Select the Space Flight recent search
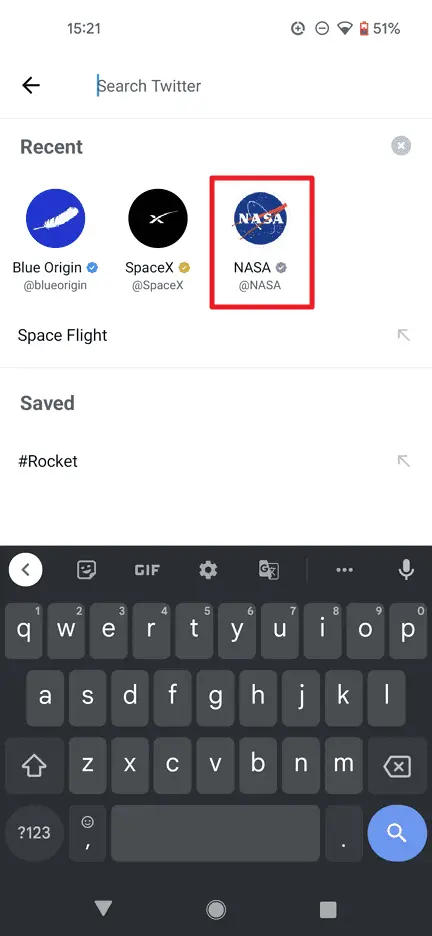 point(63,335)
